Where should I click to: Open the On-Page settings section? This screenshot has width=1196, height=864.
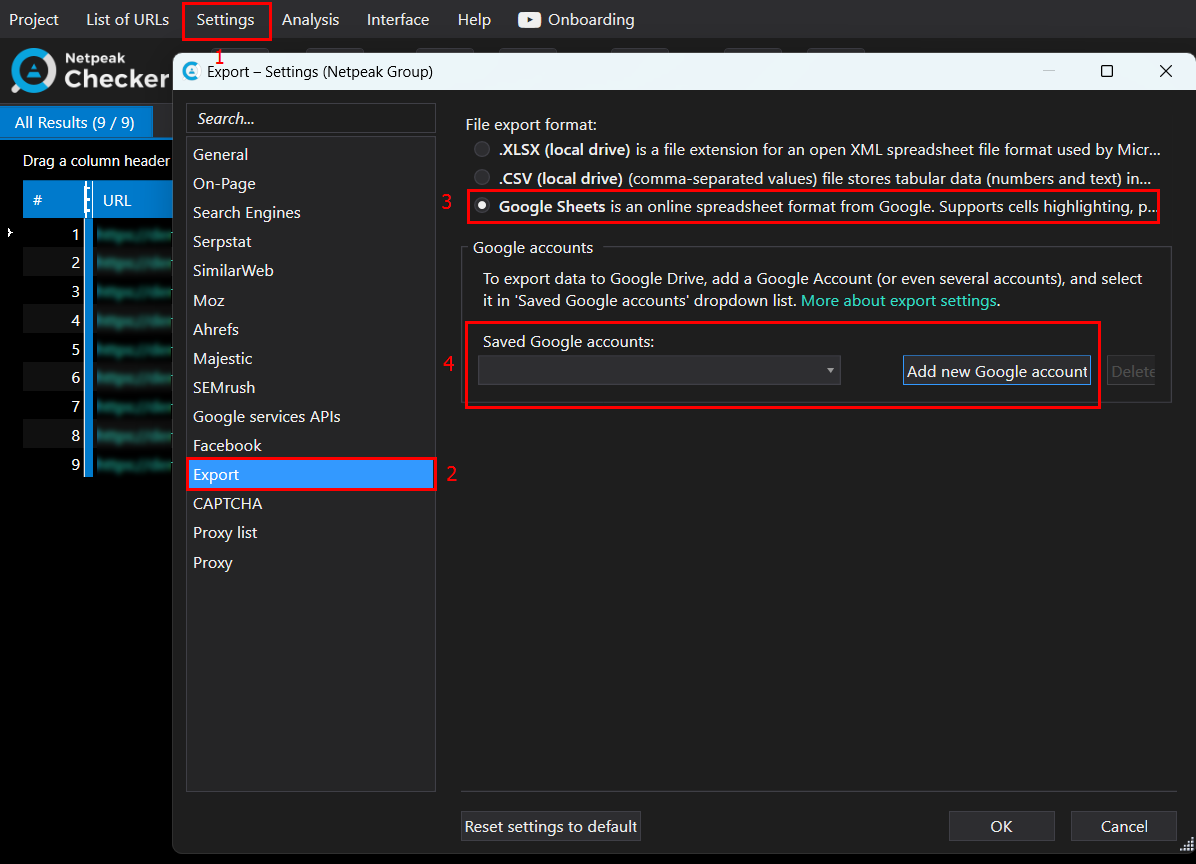(311, 184)
